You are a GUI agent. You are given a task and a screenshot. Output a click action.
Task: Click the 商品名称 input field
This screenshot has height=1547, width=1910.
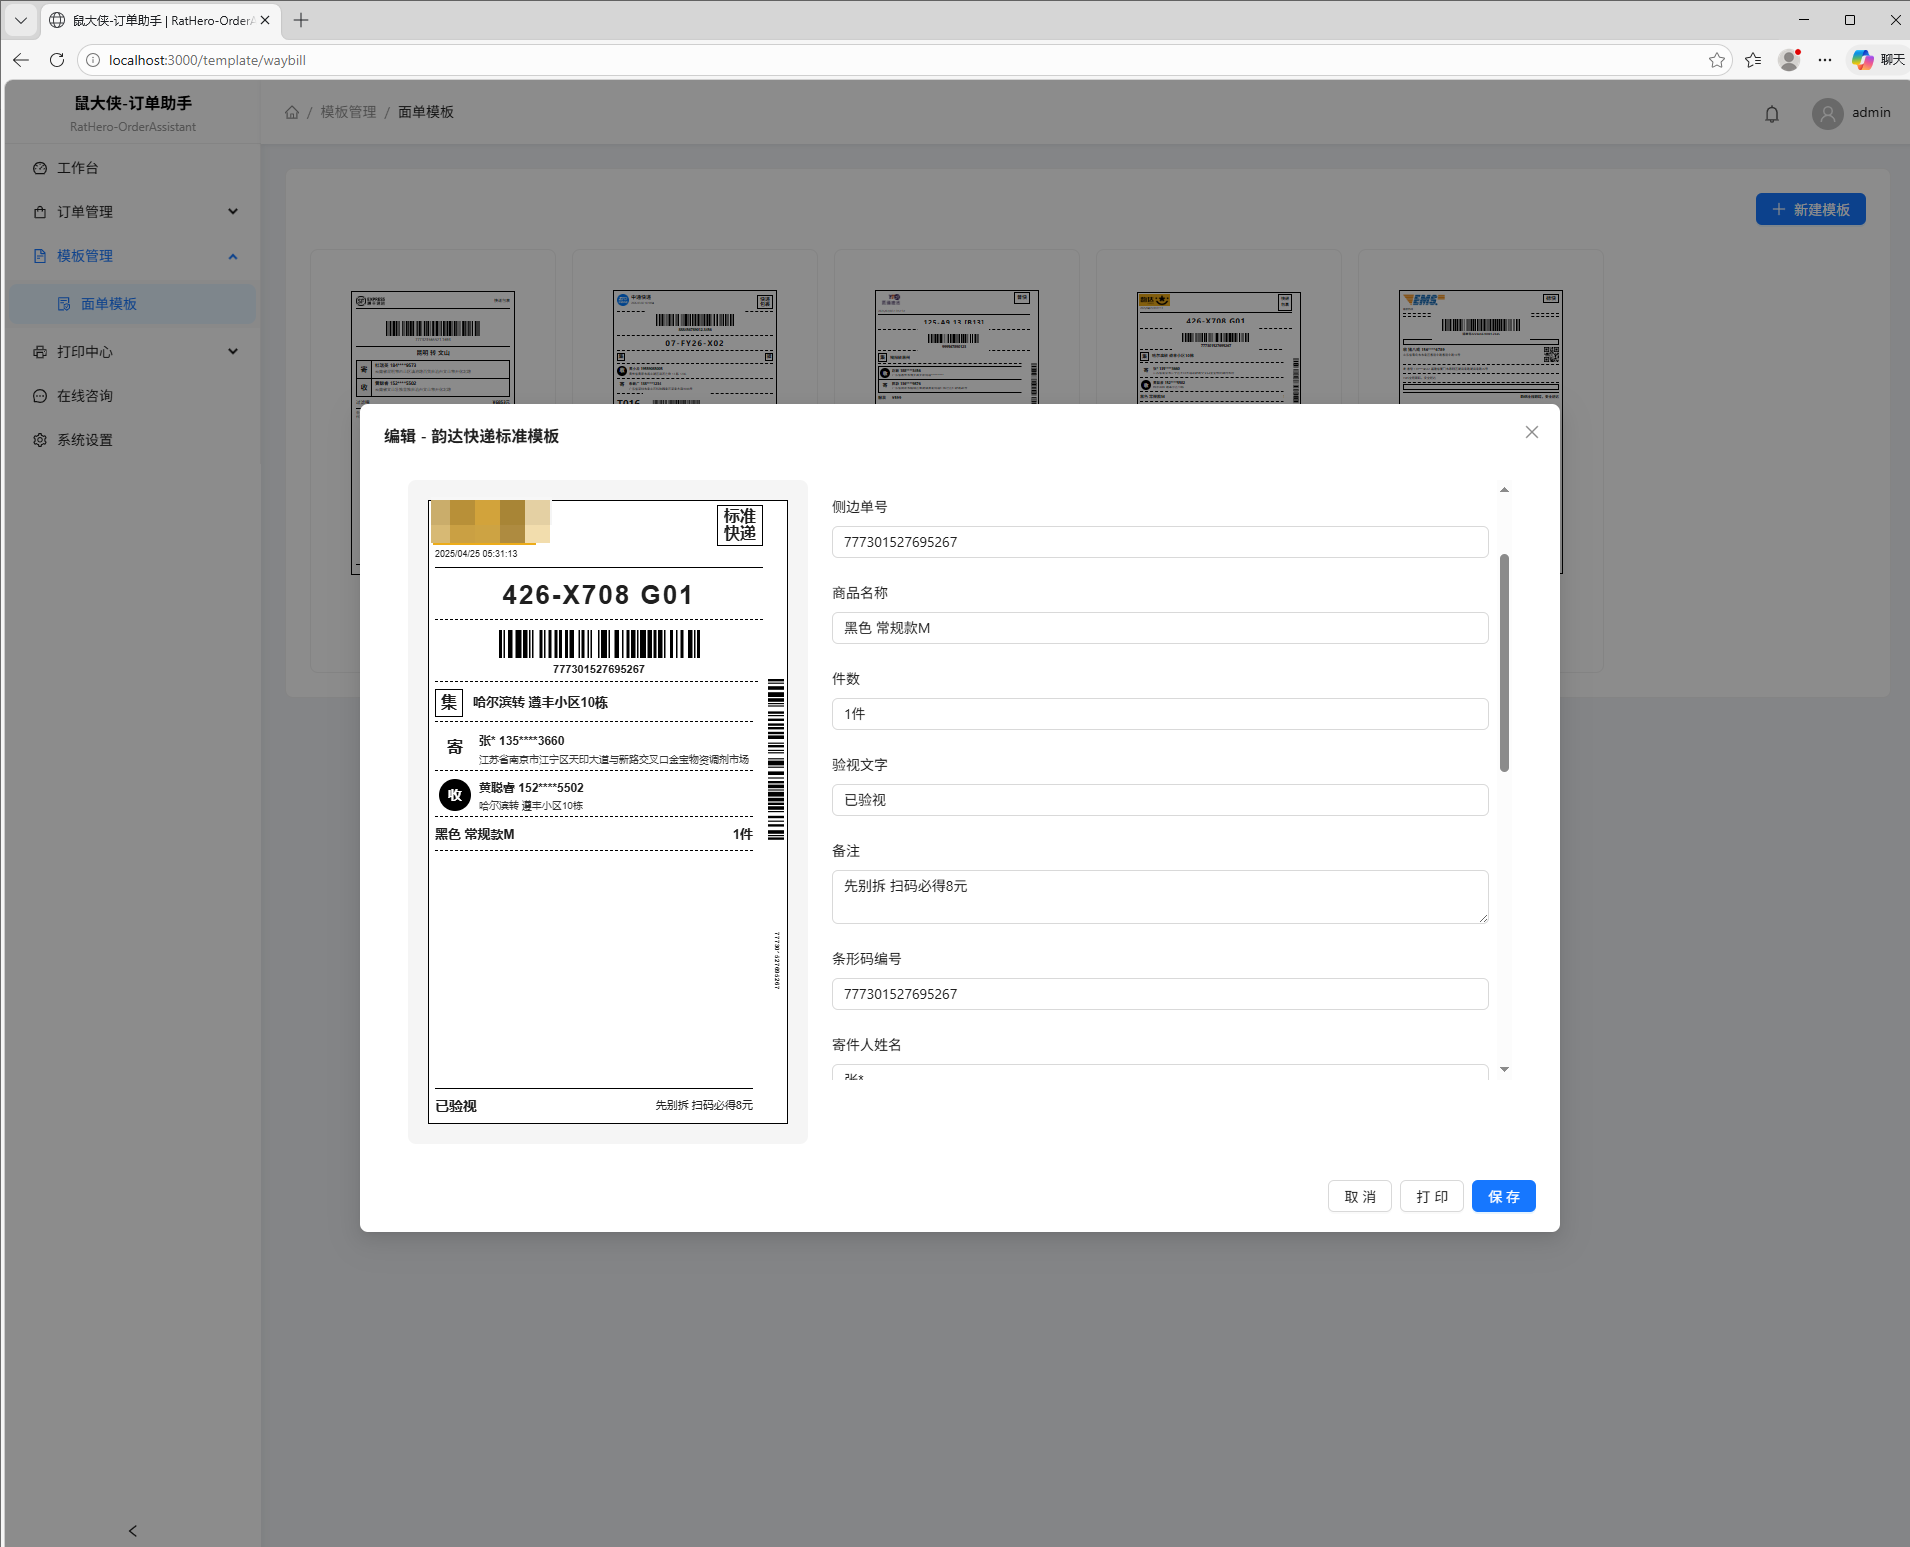point(1159,628)
